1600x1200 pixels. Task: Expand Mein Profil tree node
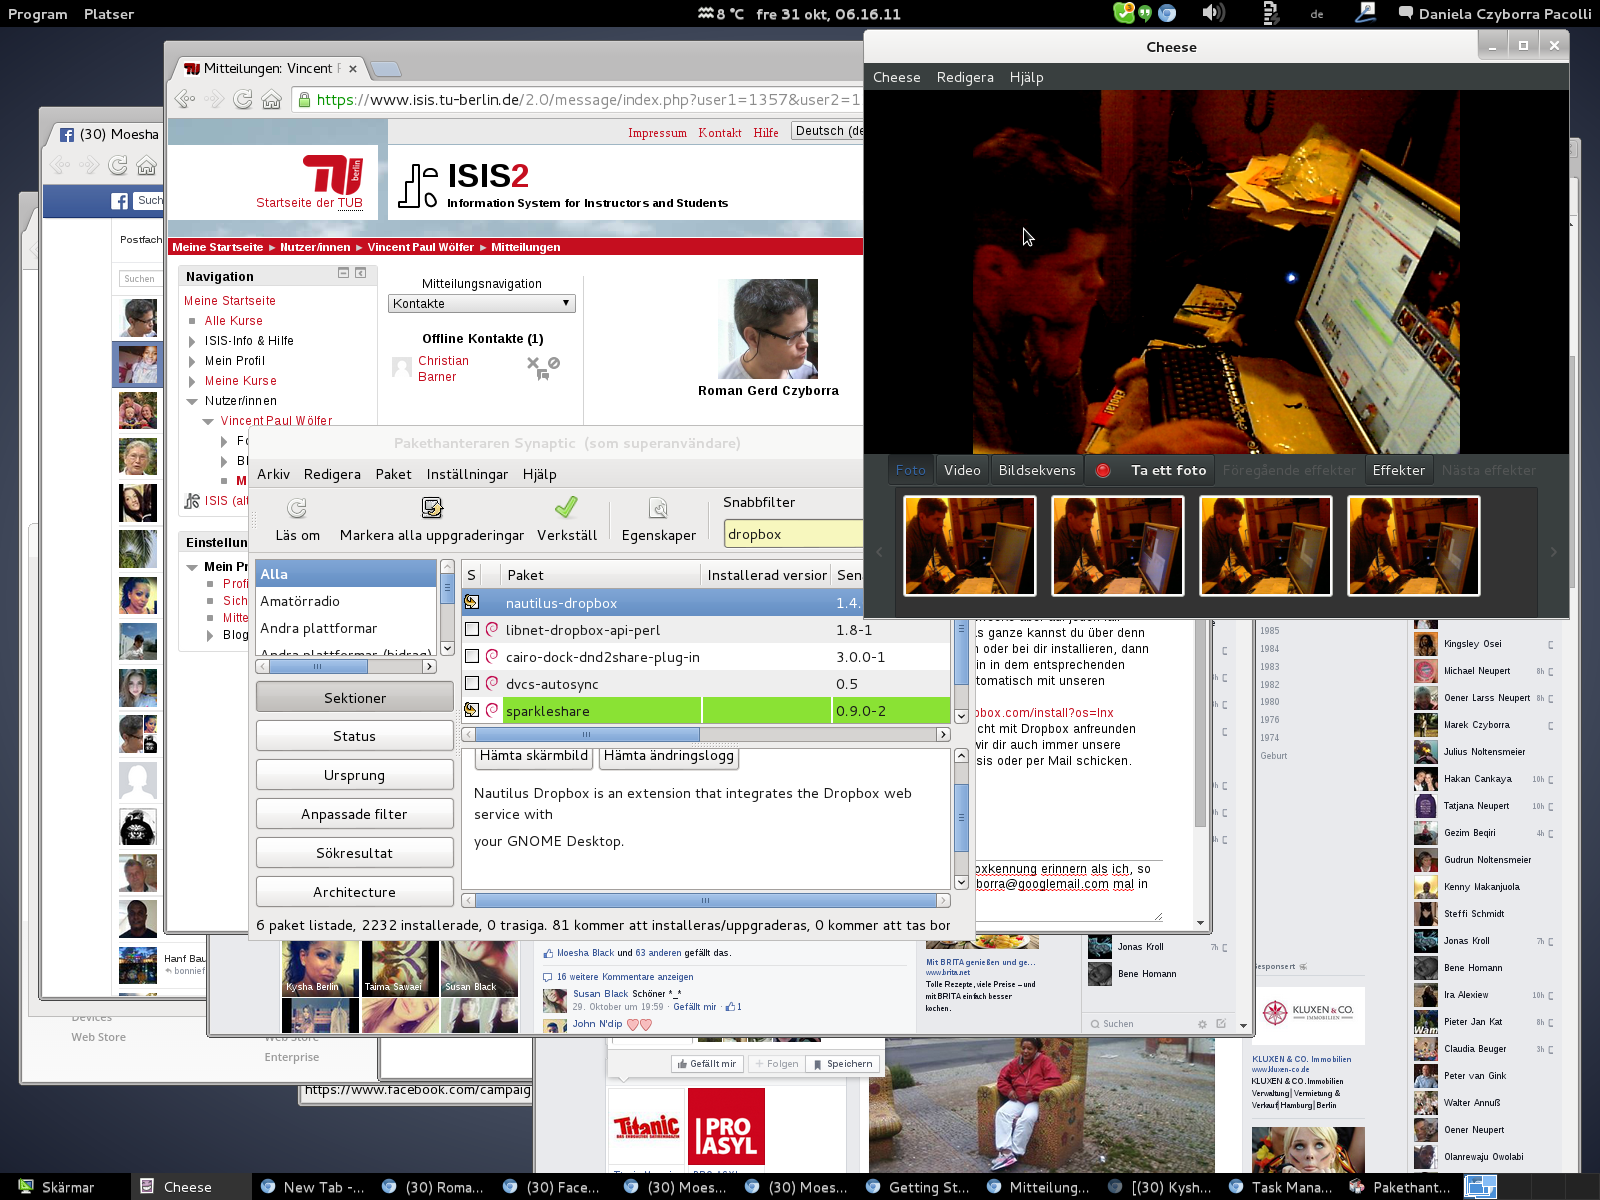[x=192, y=361]
